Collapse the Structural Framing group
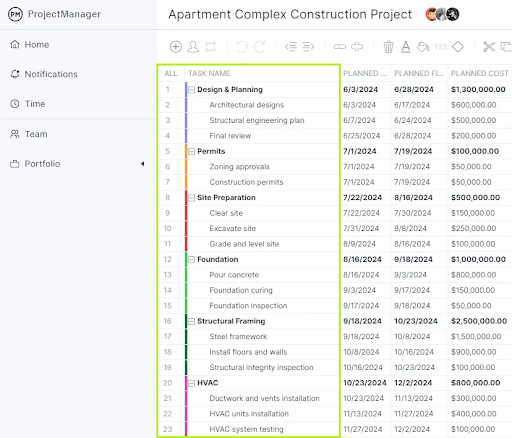The image size is (512, 438). pos(191,321)
